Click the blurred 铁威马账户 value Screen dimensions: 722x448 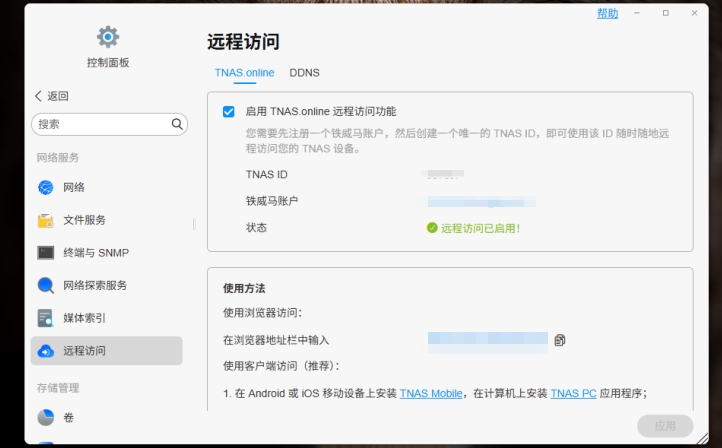pos(477,202)
